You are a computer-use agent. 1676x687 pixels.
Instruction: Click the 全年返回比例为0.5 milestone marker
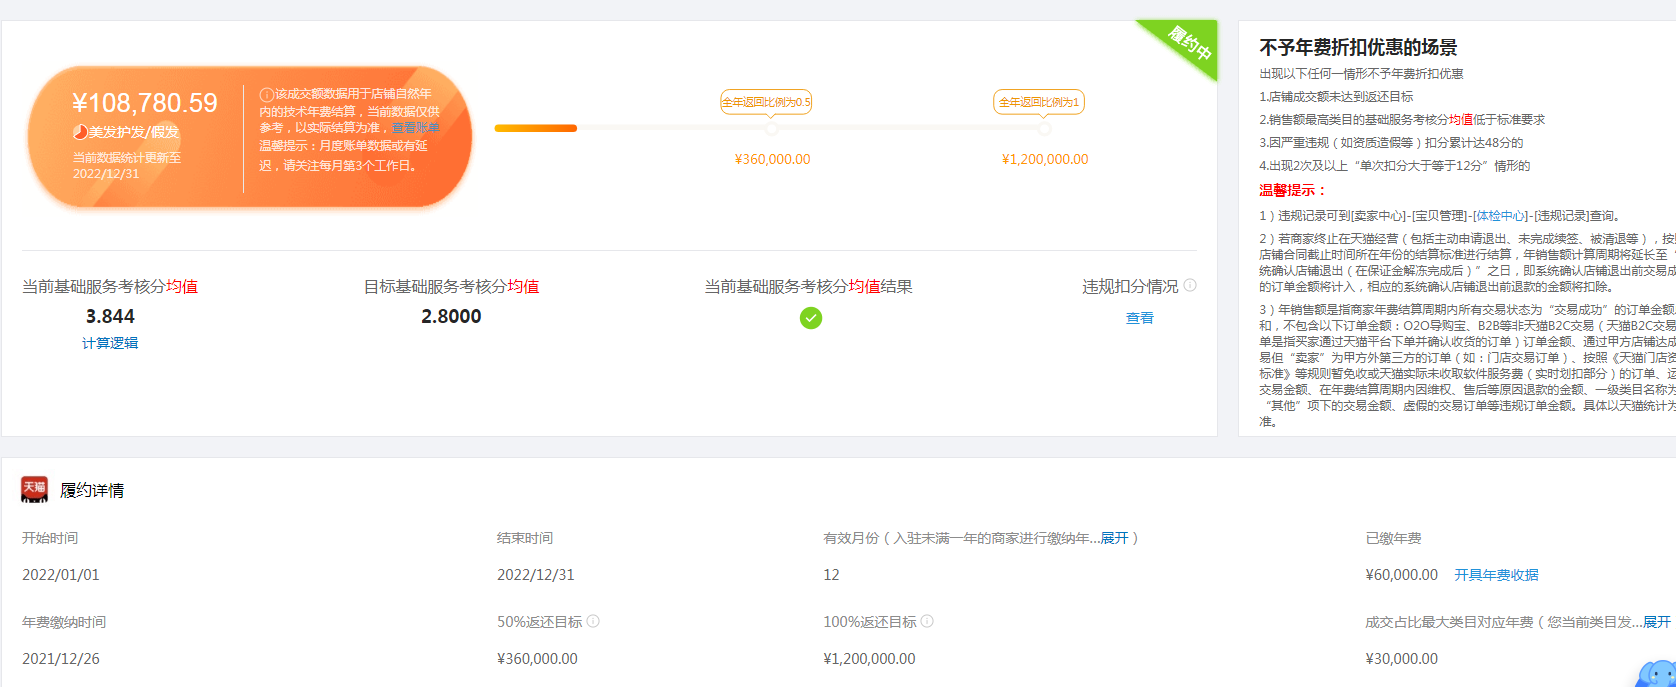click(767, 102)
